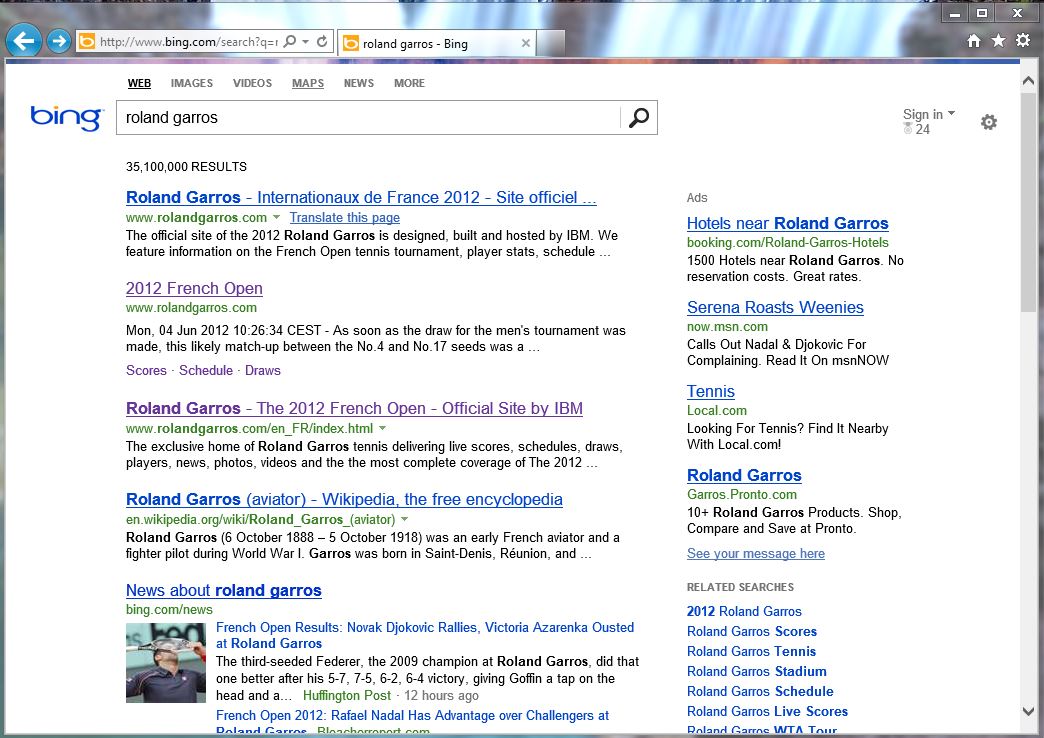Select Roland Garros Schedule related search
Screen dimensions: 1044x738
760,691
